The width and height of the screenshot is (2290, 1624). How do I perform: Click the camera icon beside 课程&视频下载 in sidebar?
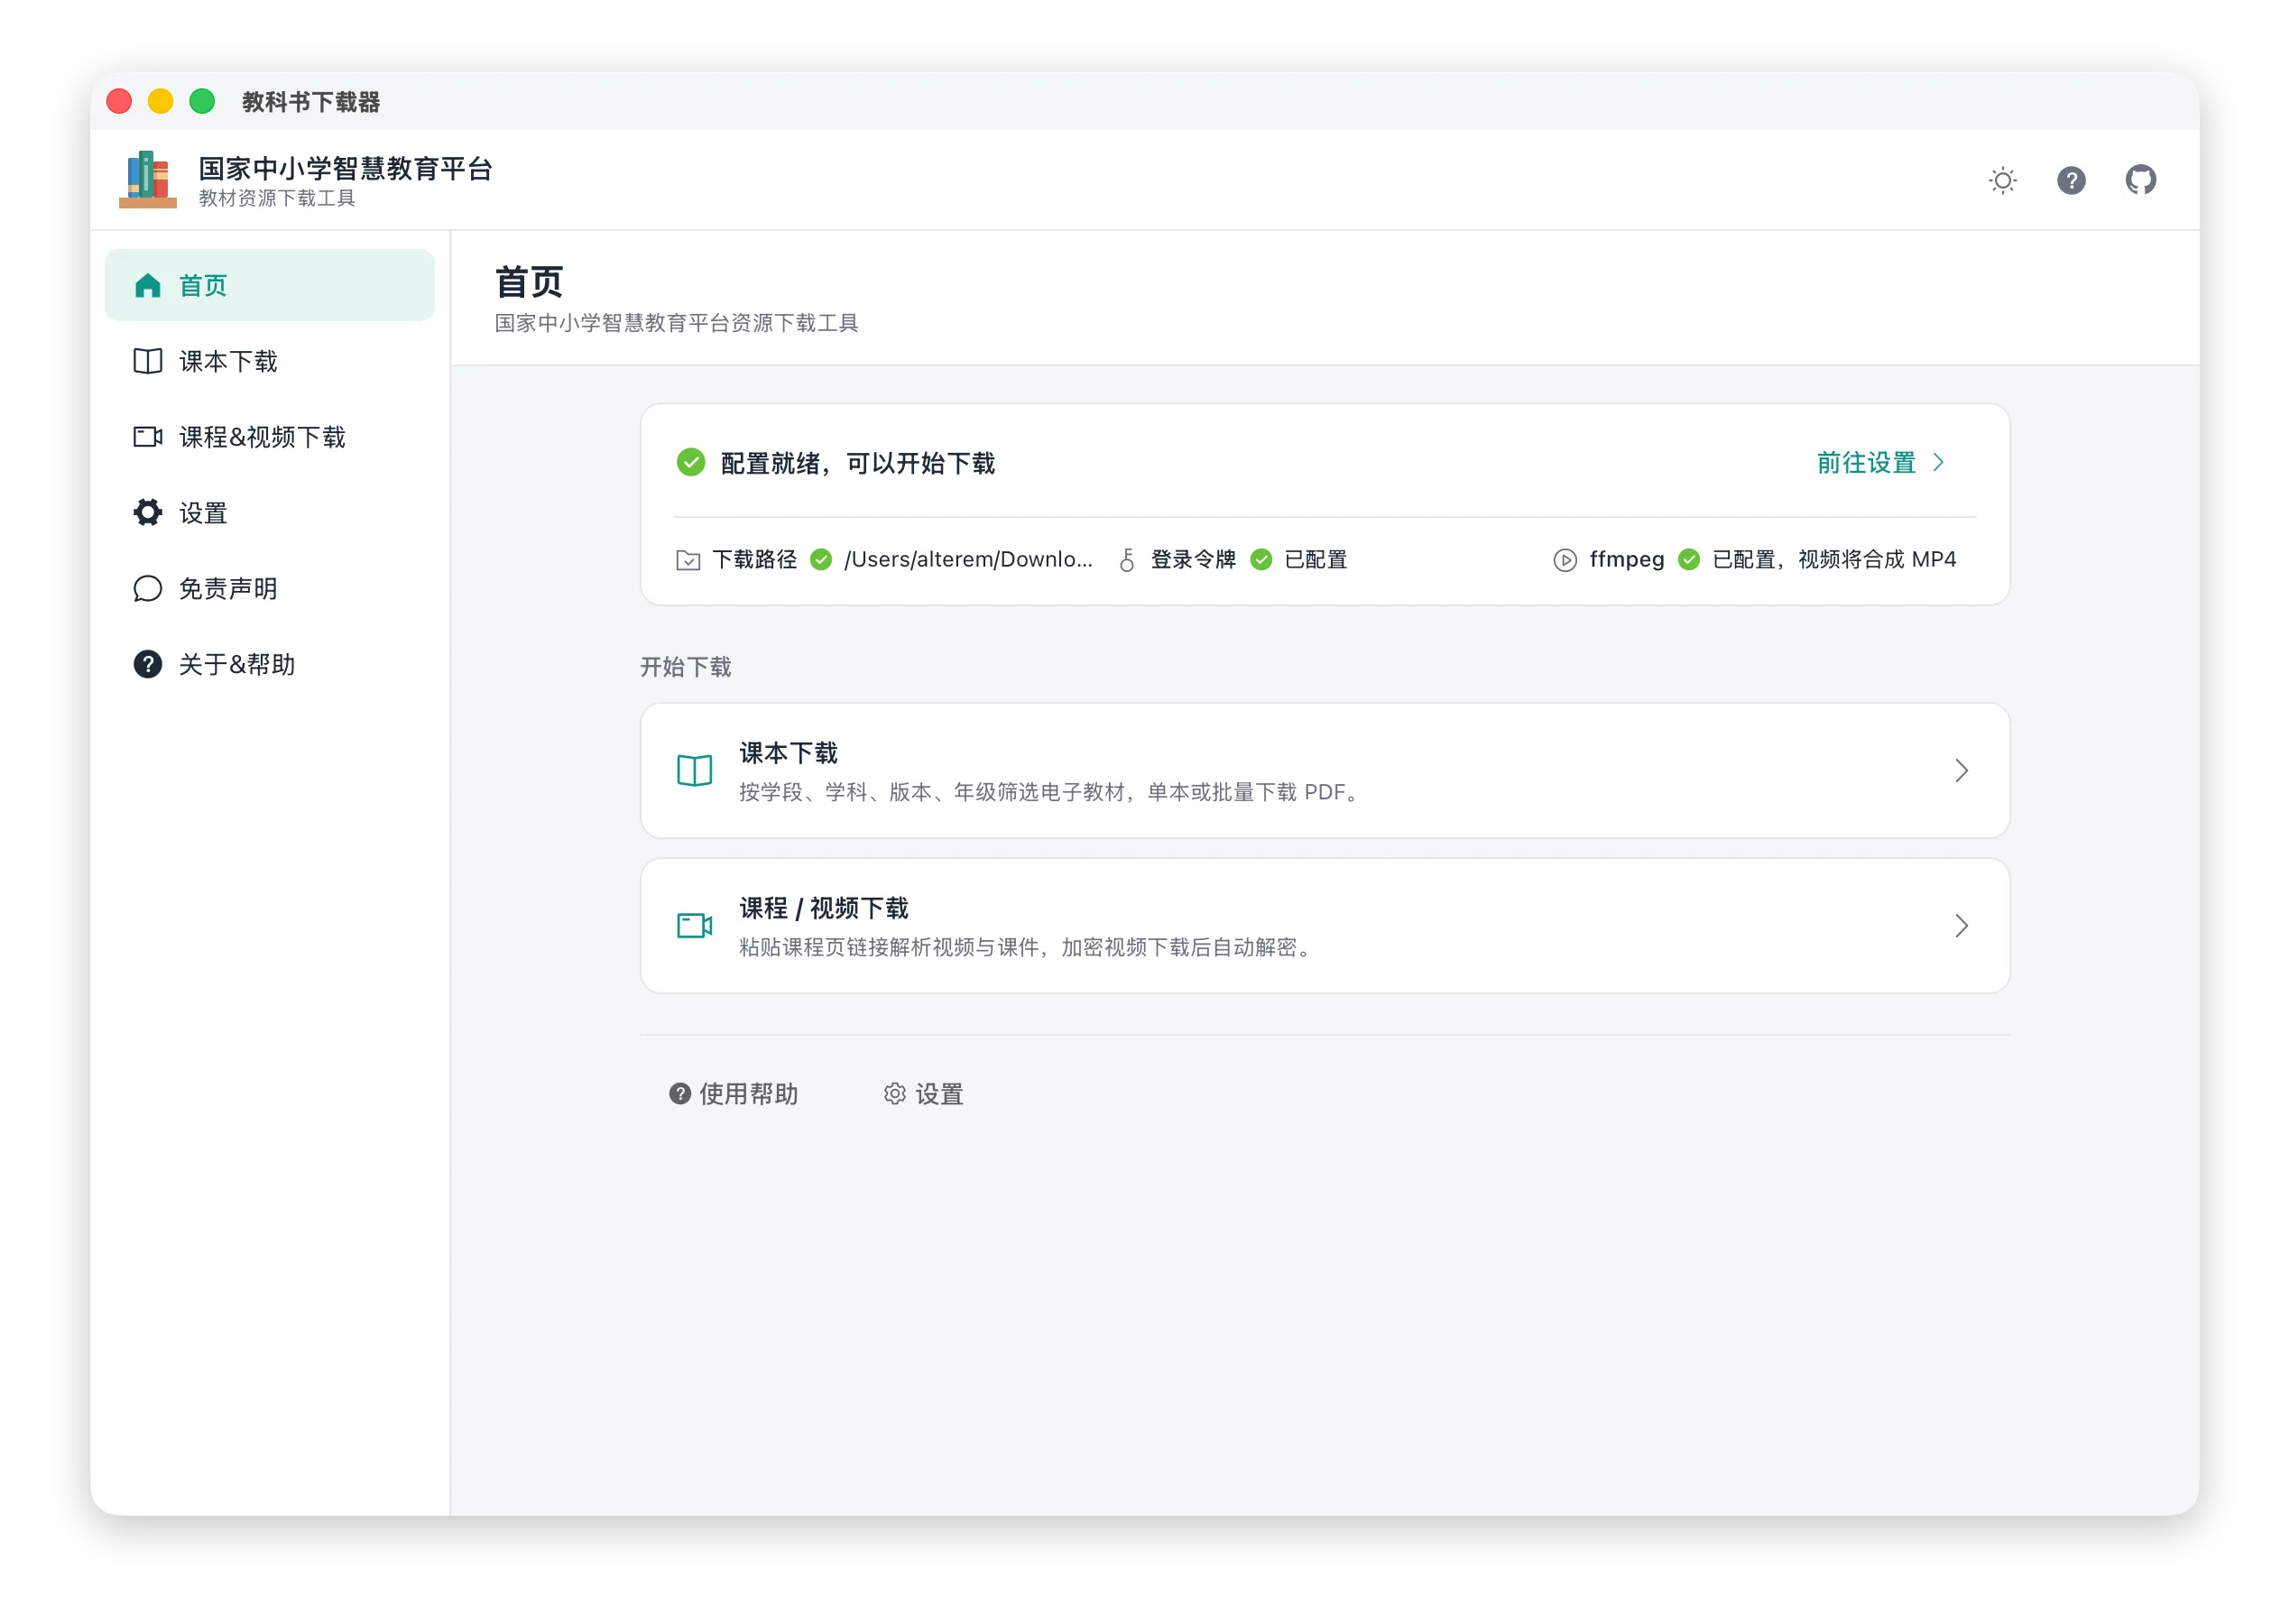148,437
